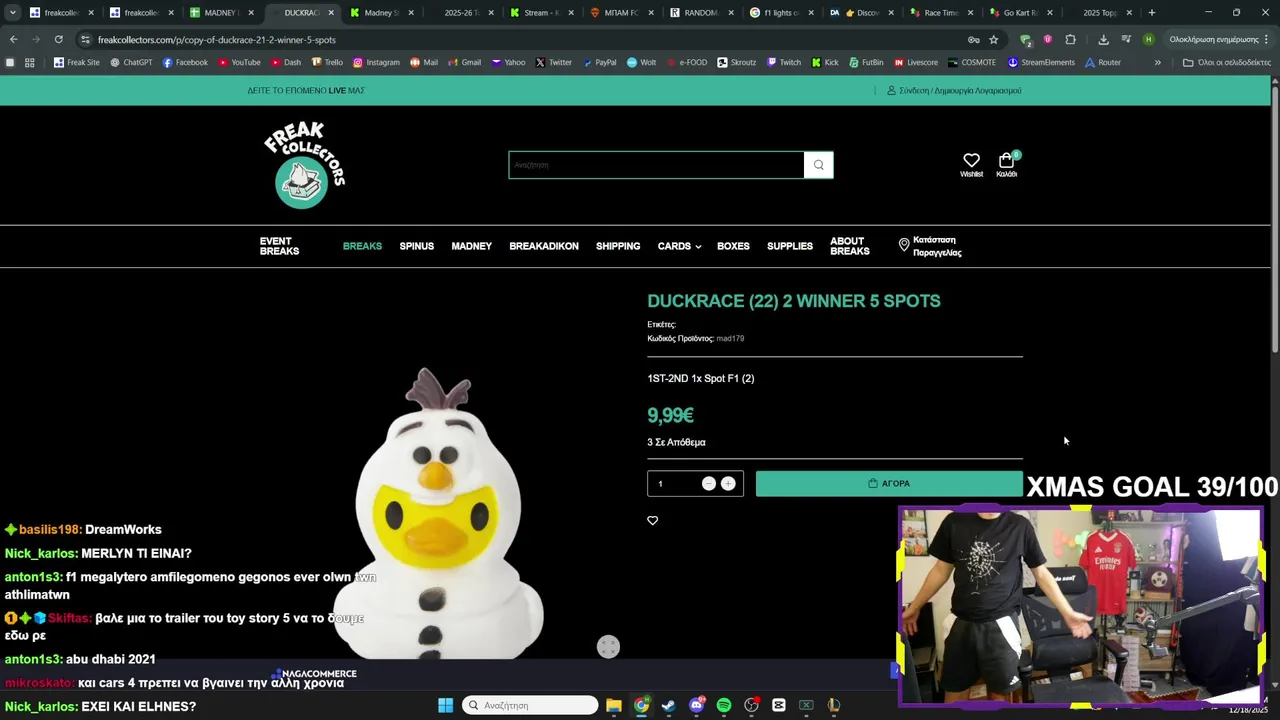
Task: Open the Freak Site bookmark
Action: point(77,62)
